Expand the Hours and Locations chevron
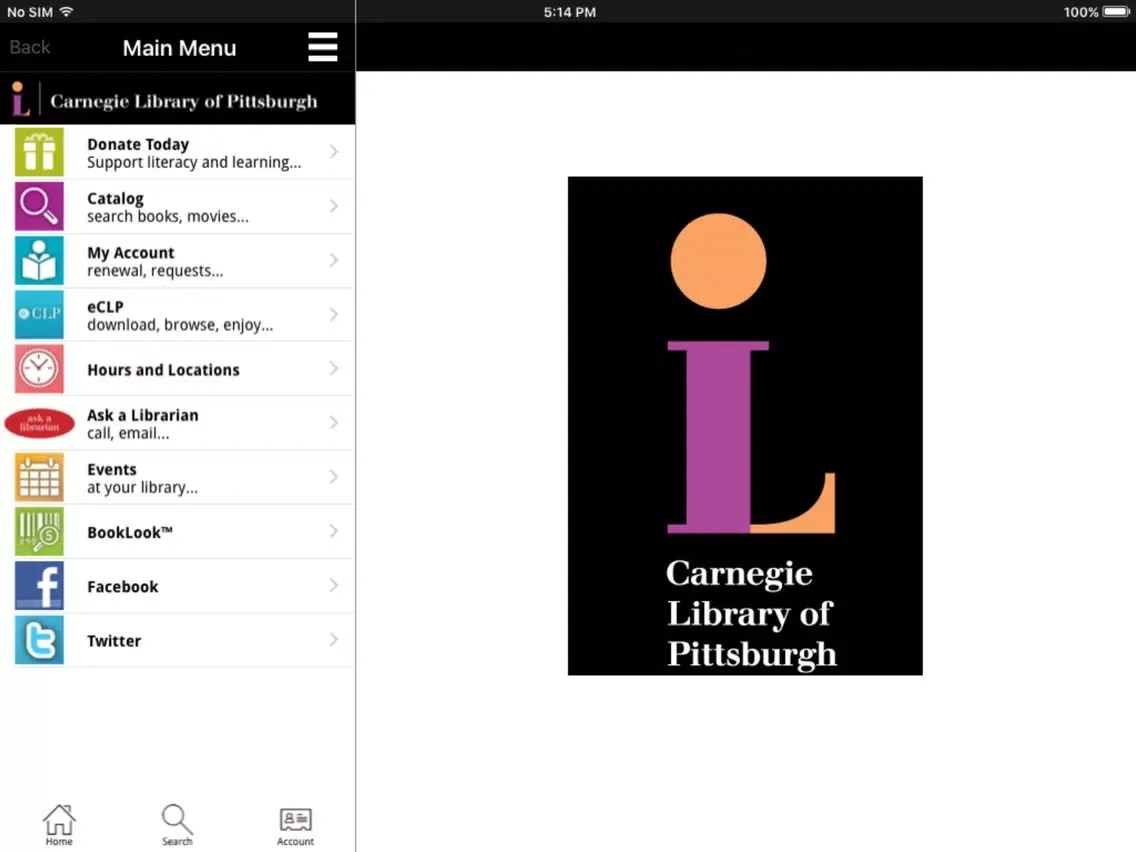 coord(334,369)
